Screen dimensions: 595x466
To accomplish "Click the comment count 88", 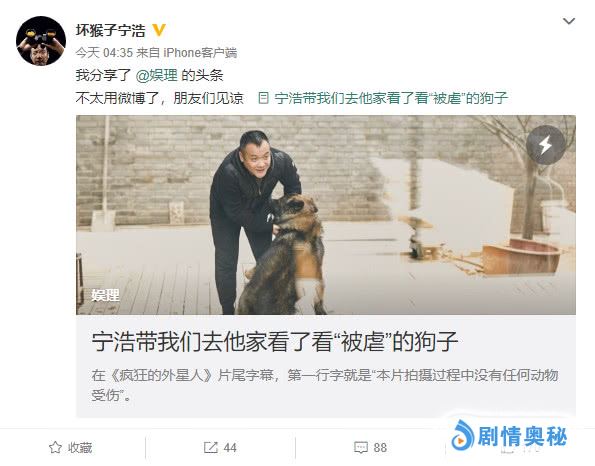I will coord(380,448).
